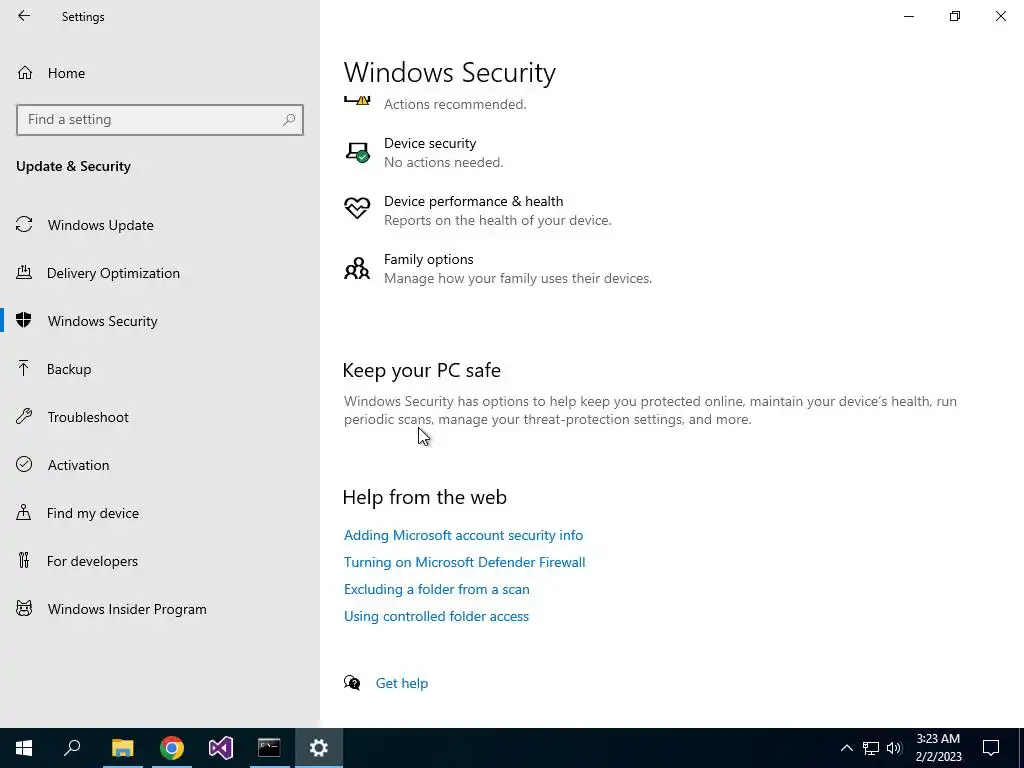The image size is (1024, 768).
Task: Click the volume speaker tray icon
Action: (x=894, y=748)
